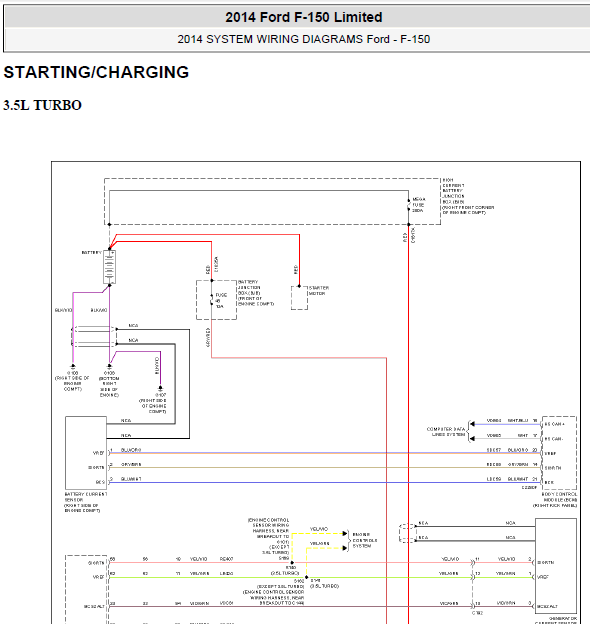The image size is (590, 624).
Task: Click the Body Control Module box
Action: coord(559,453)
